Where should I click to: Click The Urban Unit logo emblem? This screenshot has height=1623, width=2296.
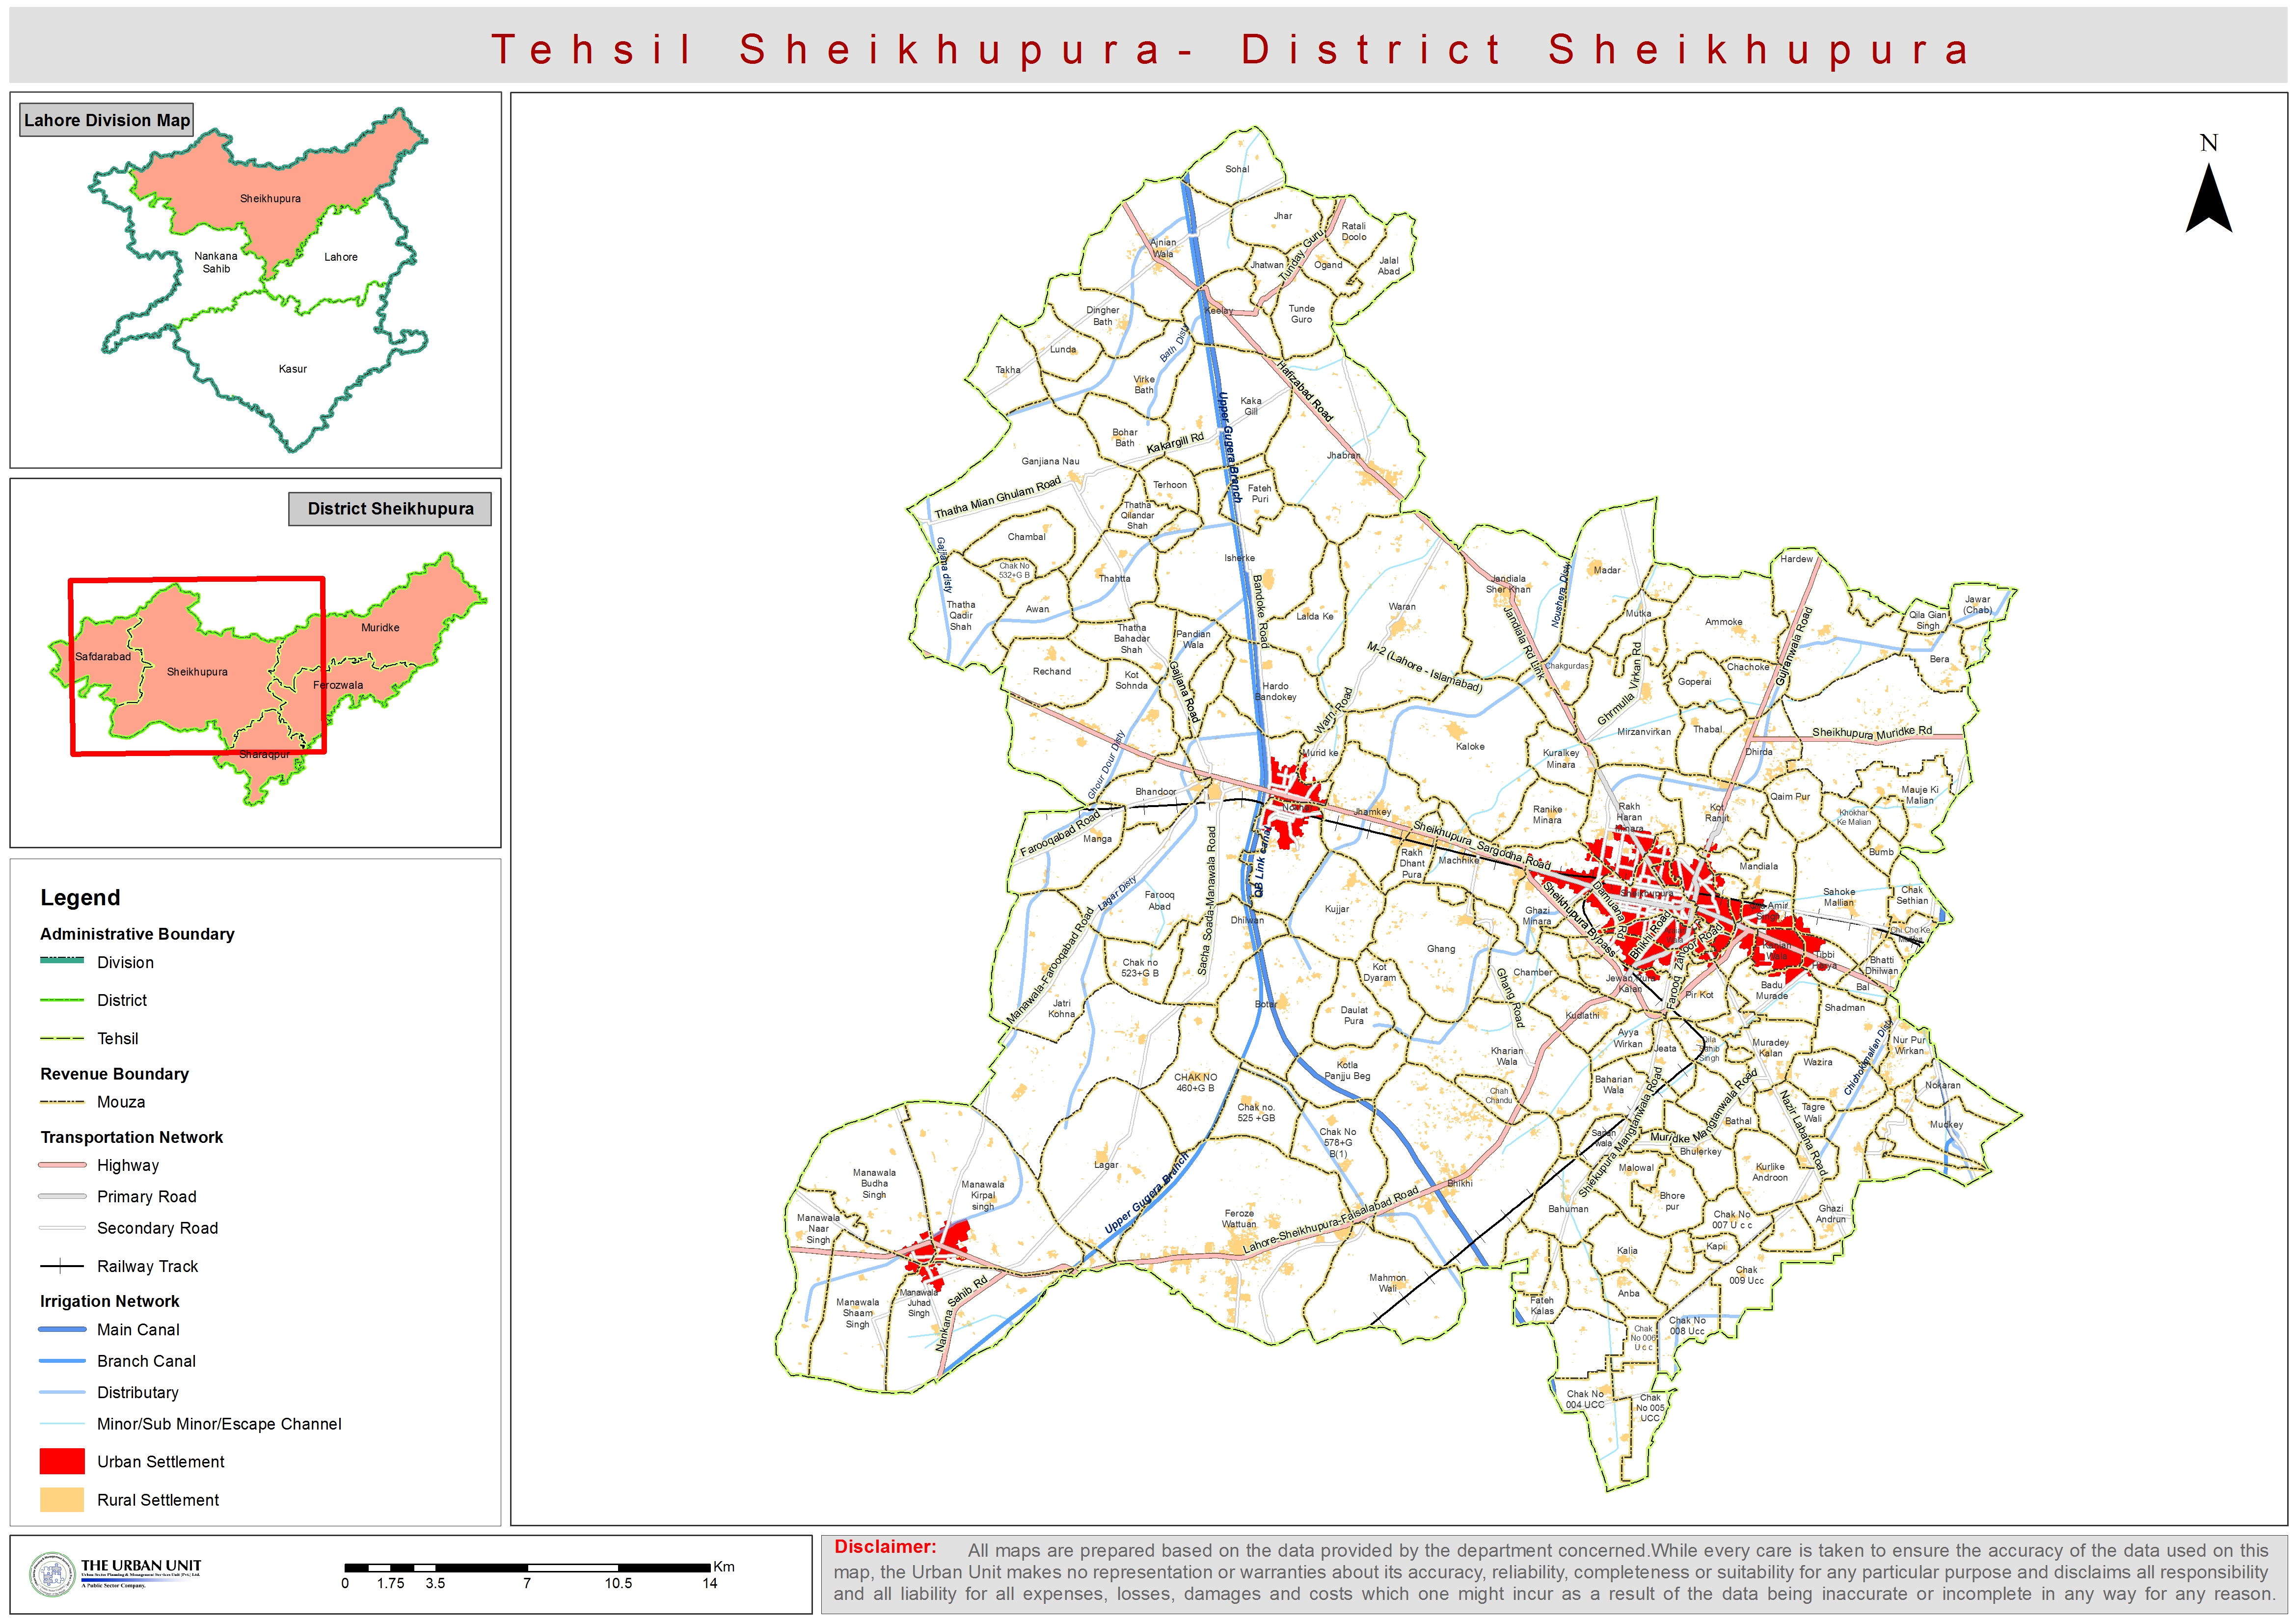coord(52,1574)
